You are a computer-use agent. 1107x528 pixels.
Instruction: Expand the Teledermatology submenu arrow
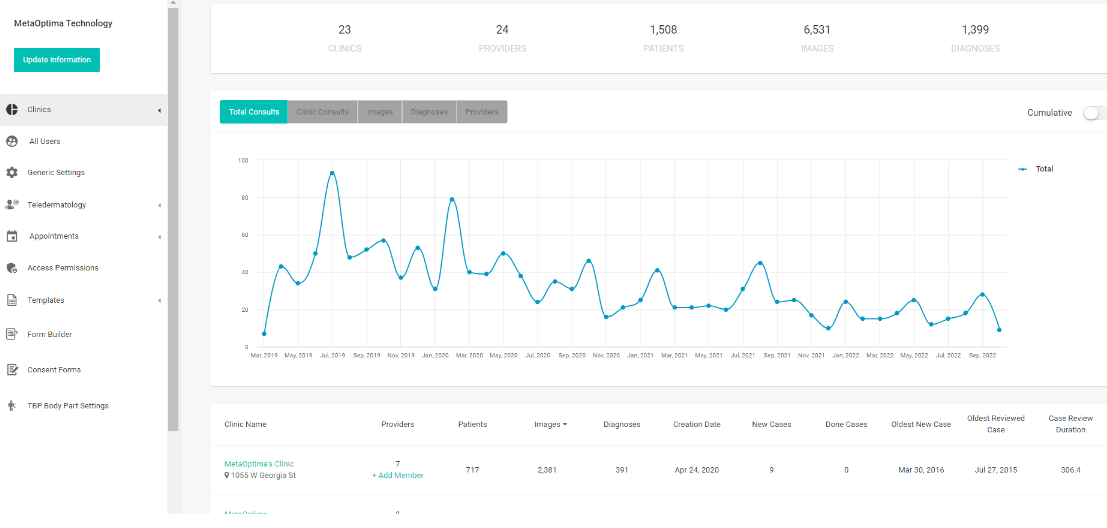pos(160,205)
